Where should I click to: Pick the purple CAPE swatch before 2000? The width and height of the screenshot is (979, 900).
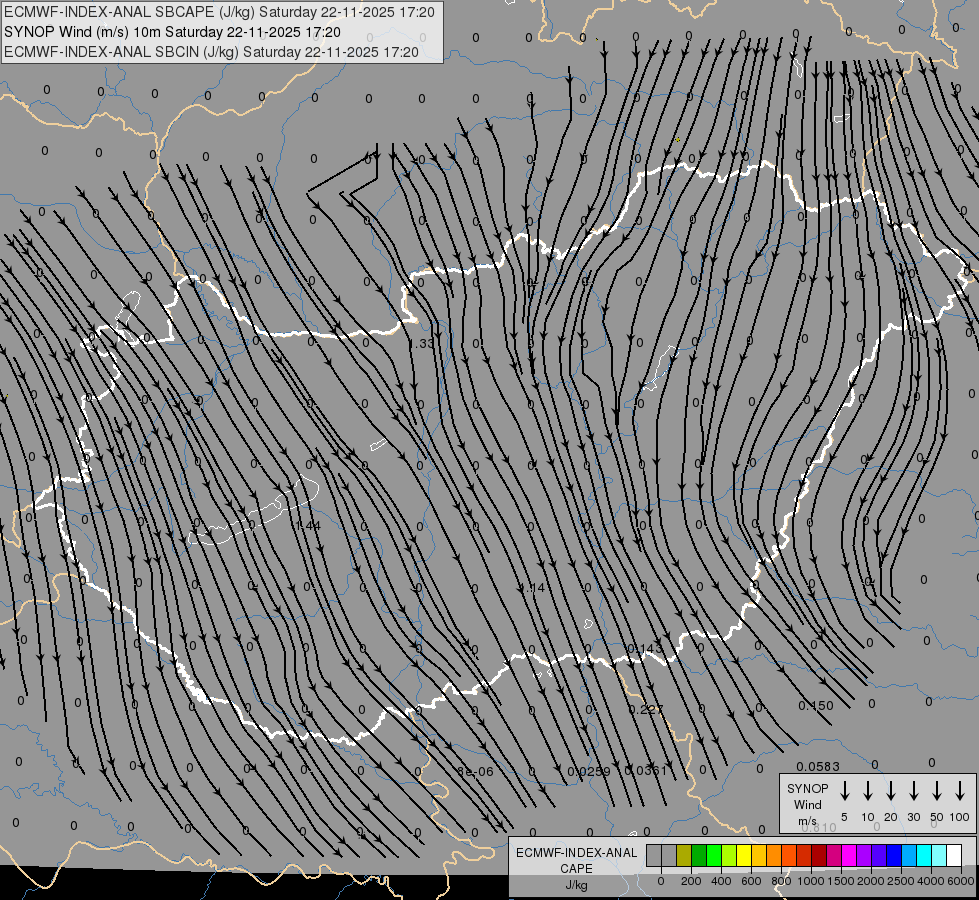(864, 855)
